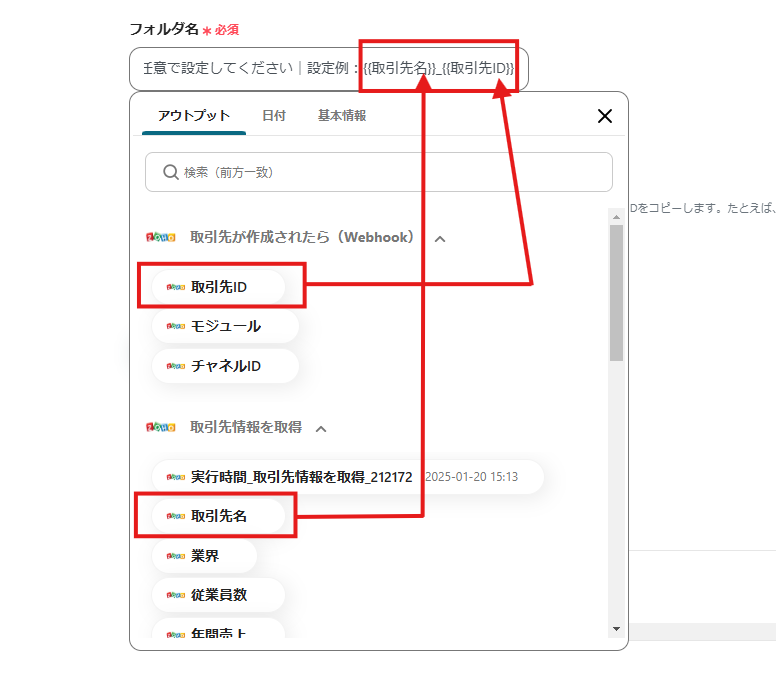Open the 基本情報 tab
This screenshot has height=675, width=776.
click(342, 116)
